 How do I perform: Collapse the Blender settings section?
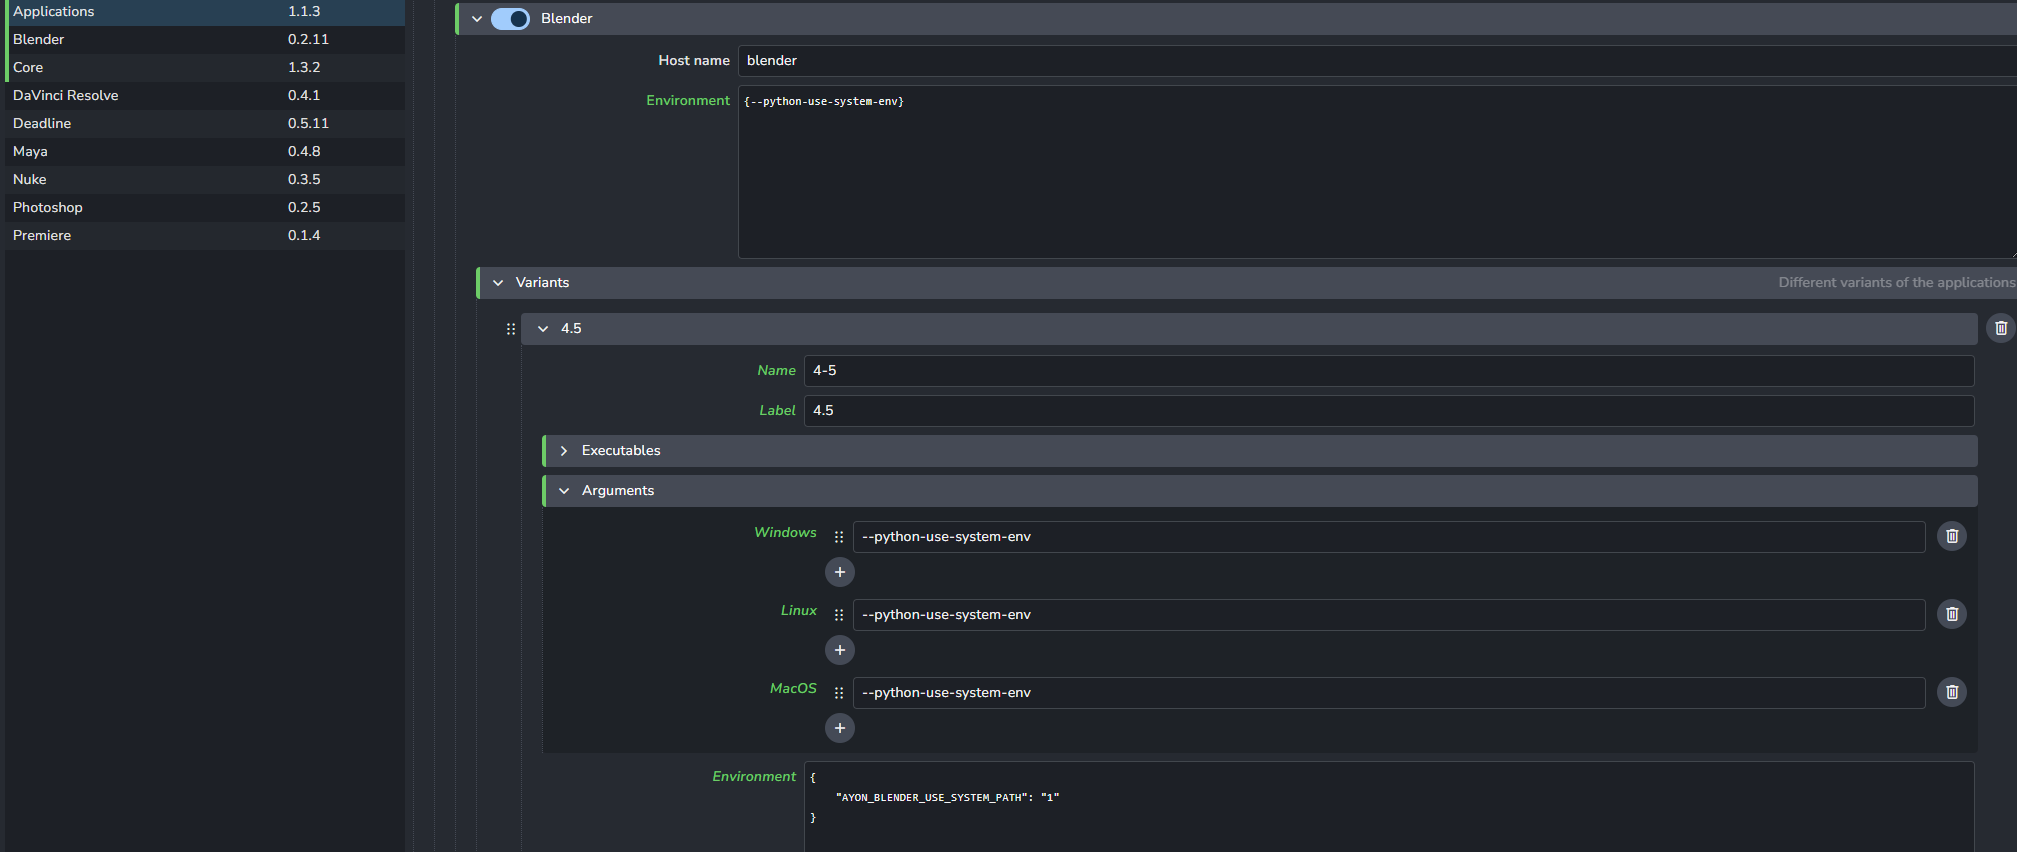click(477, 19)
